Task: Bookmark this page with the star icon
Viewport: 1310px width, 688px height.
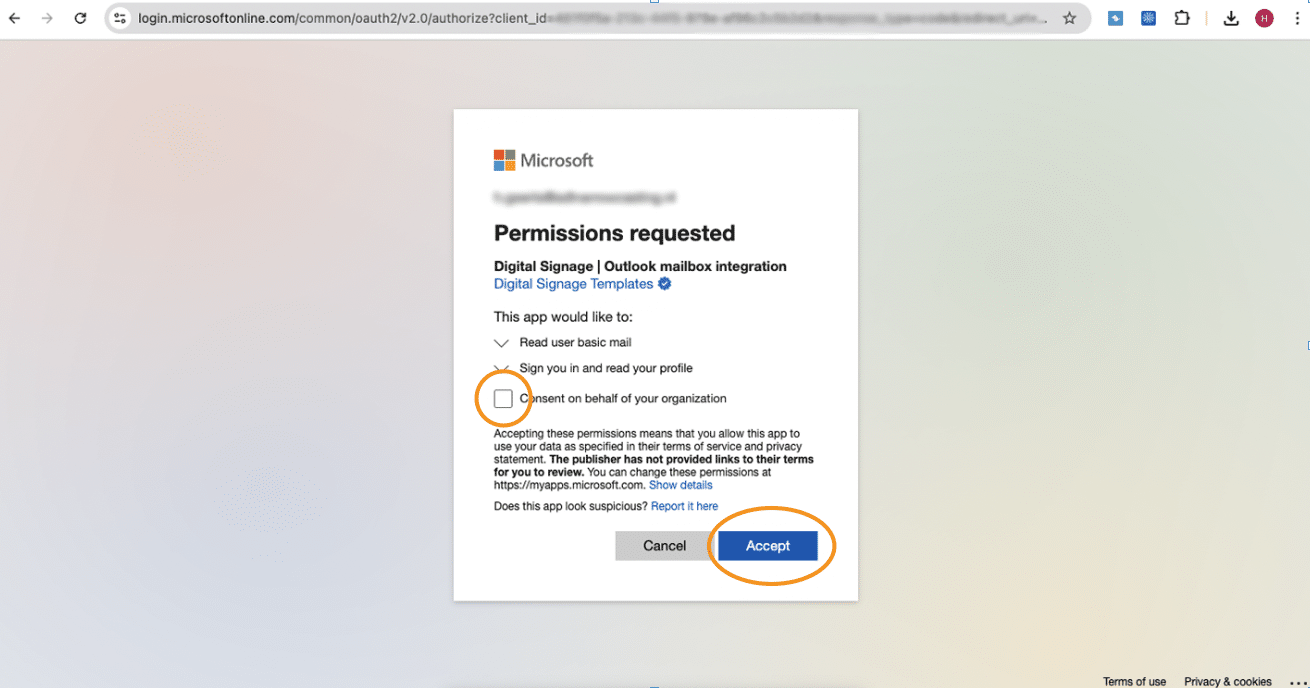Action: (x=1070, y=18)
